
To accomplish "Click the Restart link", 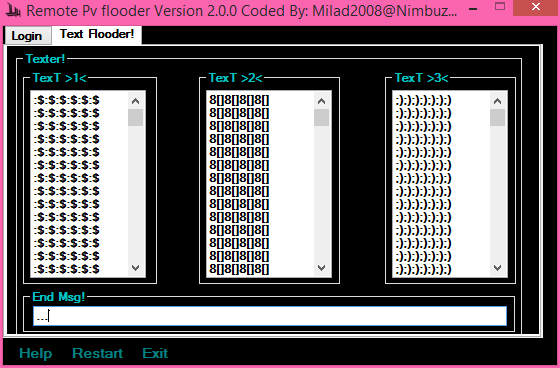I will [x=98, y=353].
